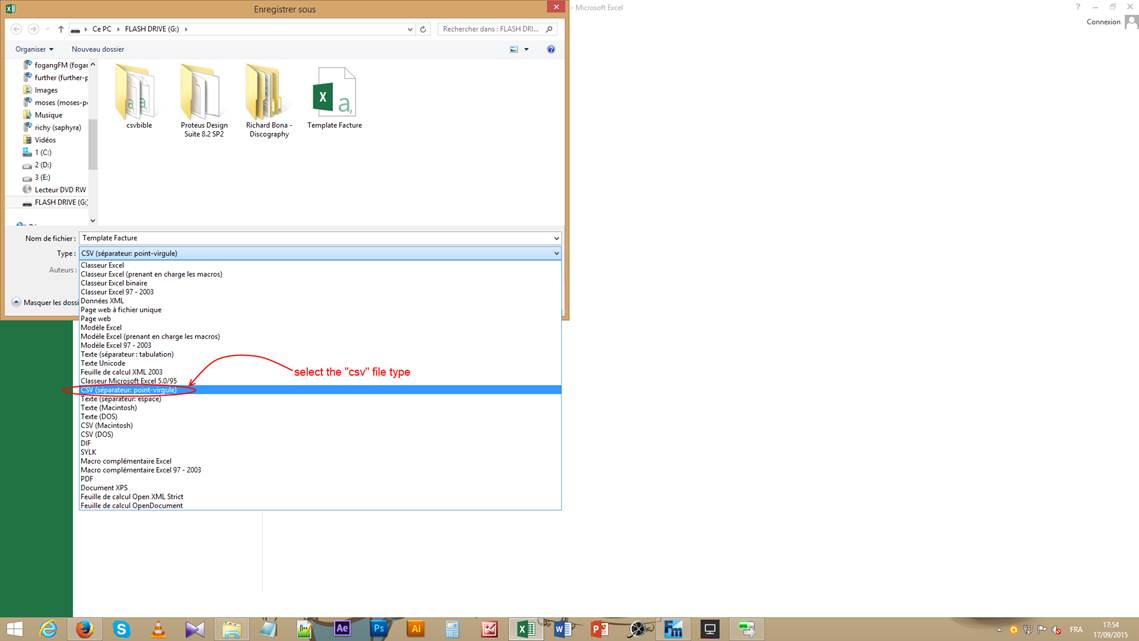
Task: Select Texte (séparateur : tabulation) type
Action: (x=320, y=355)
